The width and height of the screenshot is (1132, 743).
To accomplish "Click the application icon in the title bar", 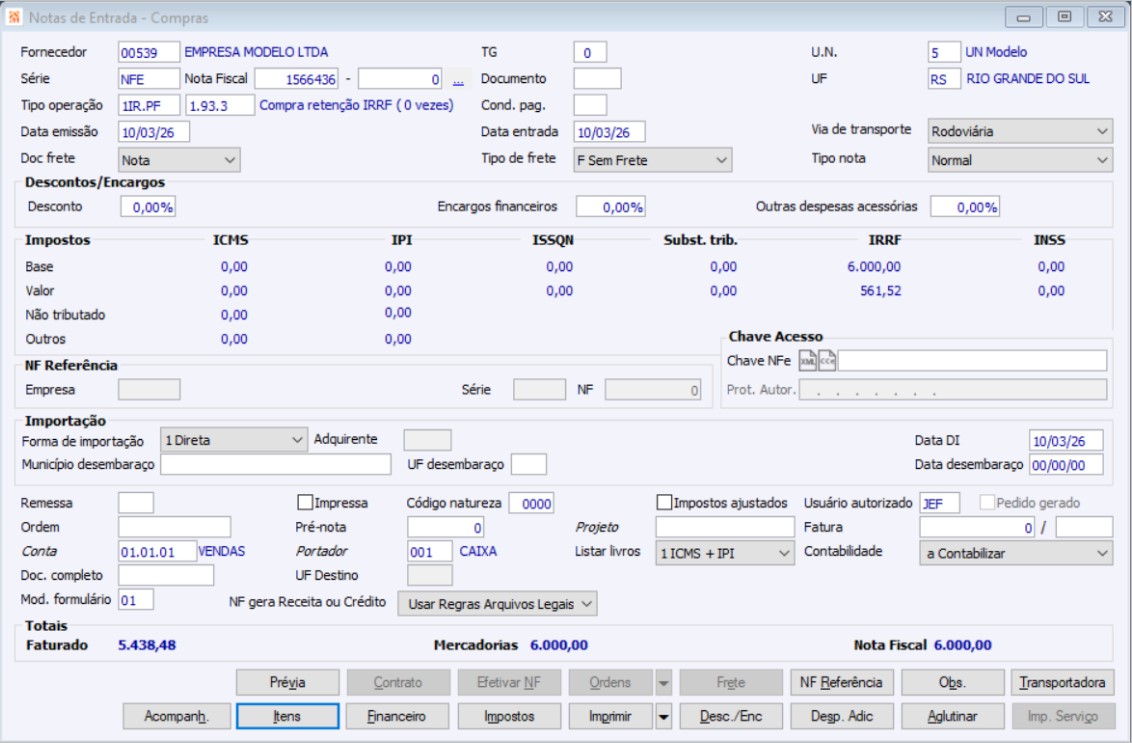I will (x=14, y=17).
